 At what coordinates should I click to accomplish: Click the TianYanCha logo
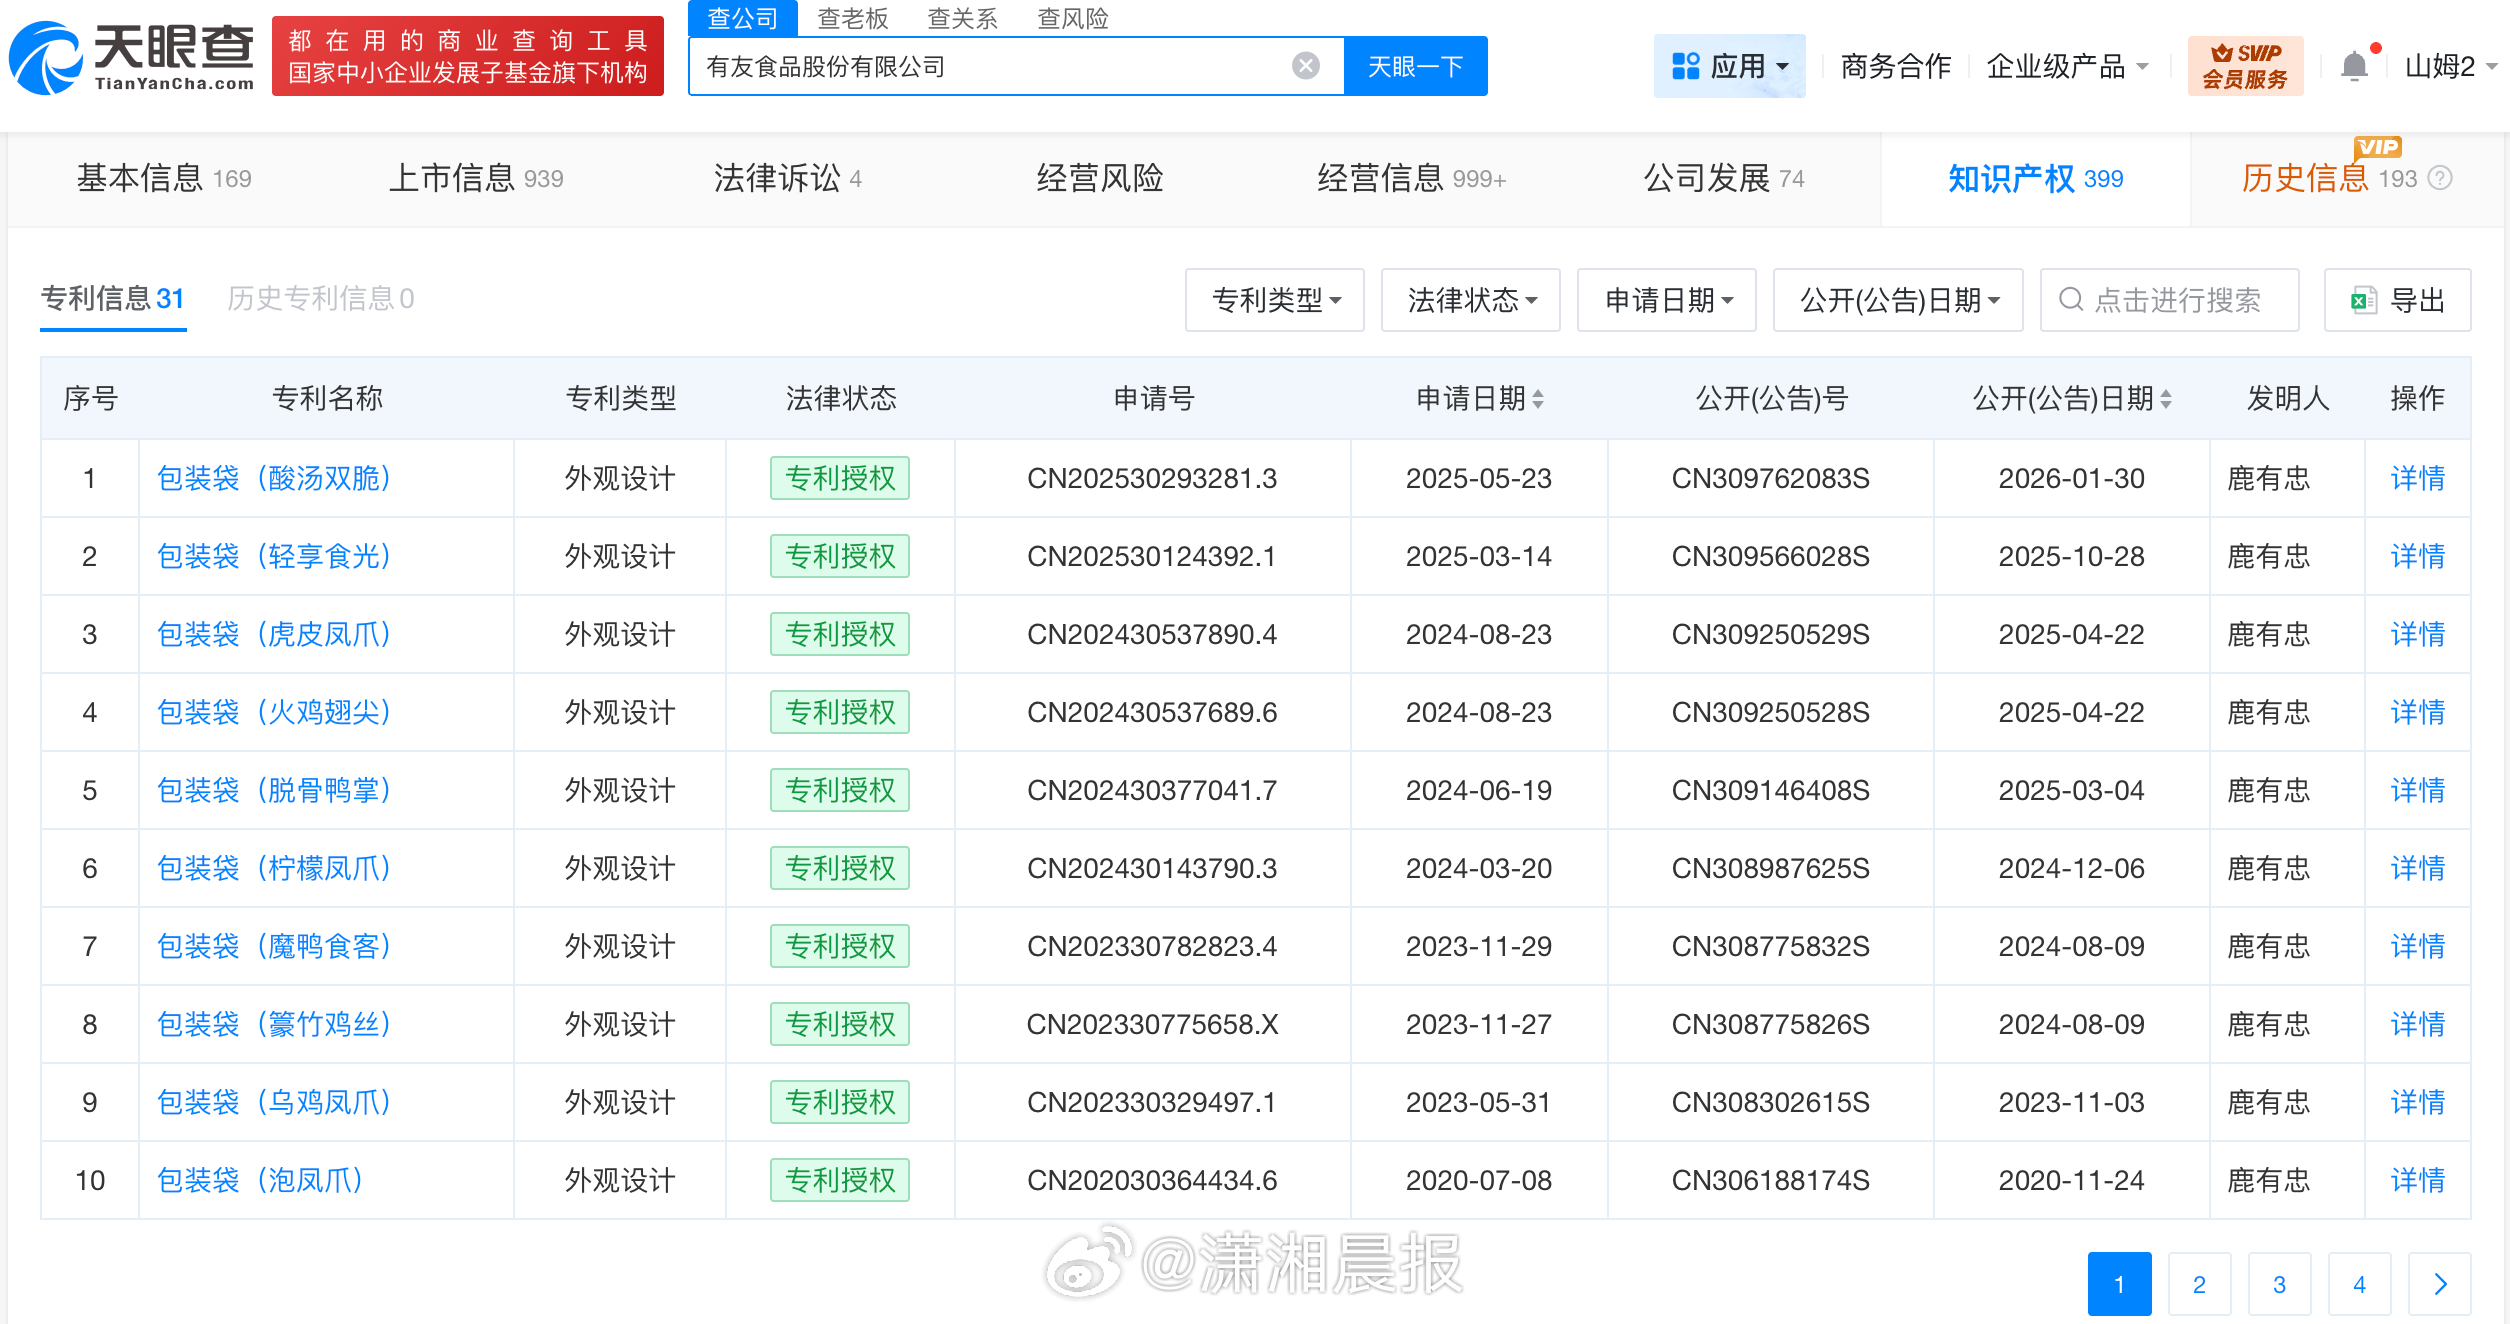click(132, 58)
